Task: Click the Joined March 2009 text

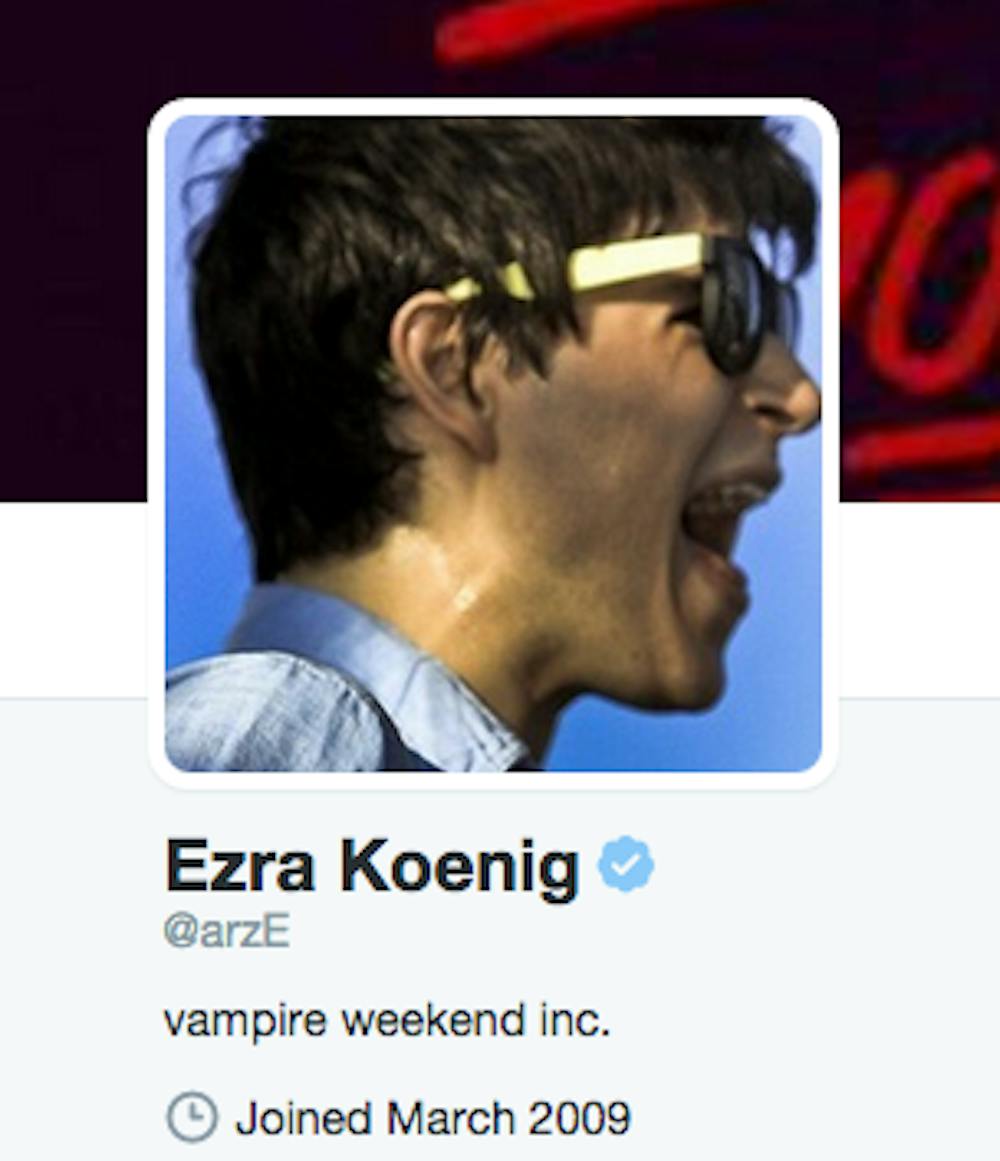Action: [x=433, y=1117]
